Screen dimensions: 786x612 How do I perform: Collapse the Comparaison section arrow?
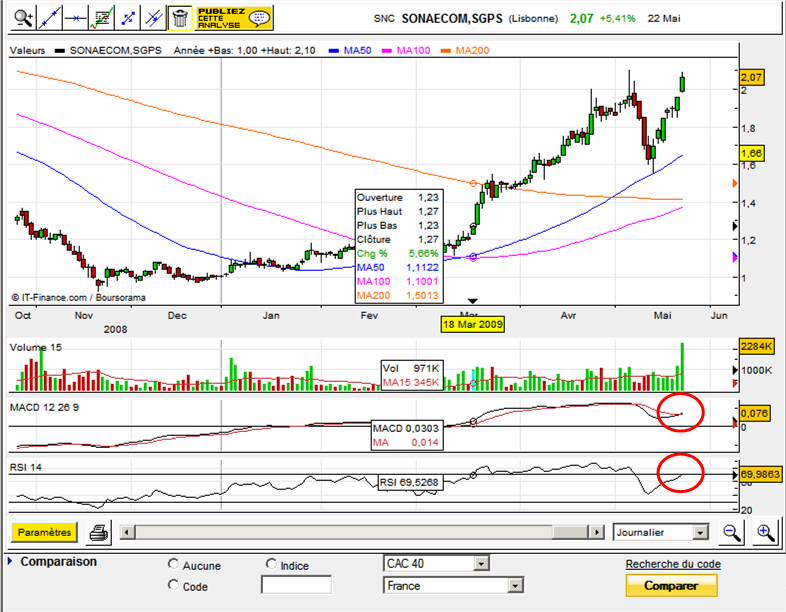10,561
